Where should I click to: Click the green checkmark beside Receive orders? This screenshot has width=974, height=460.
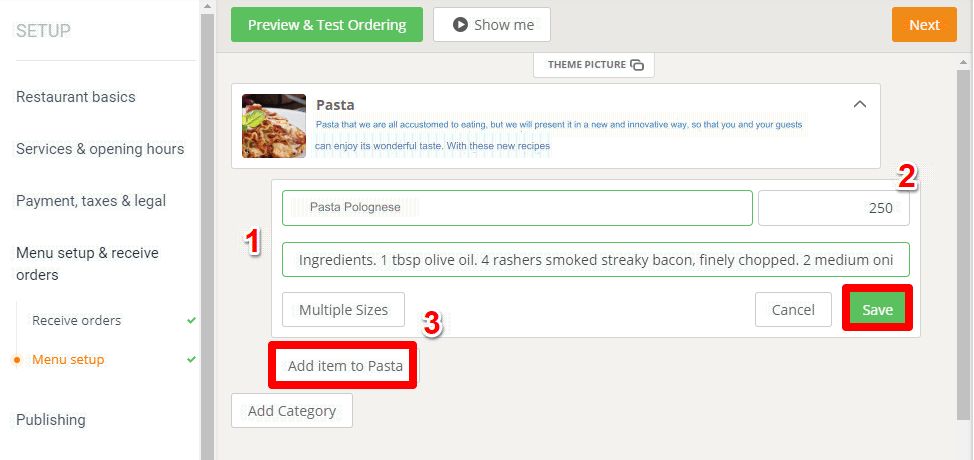tap(191, 320)
